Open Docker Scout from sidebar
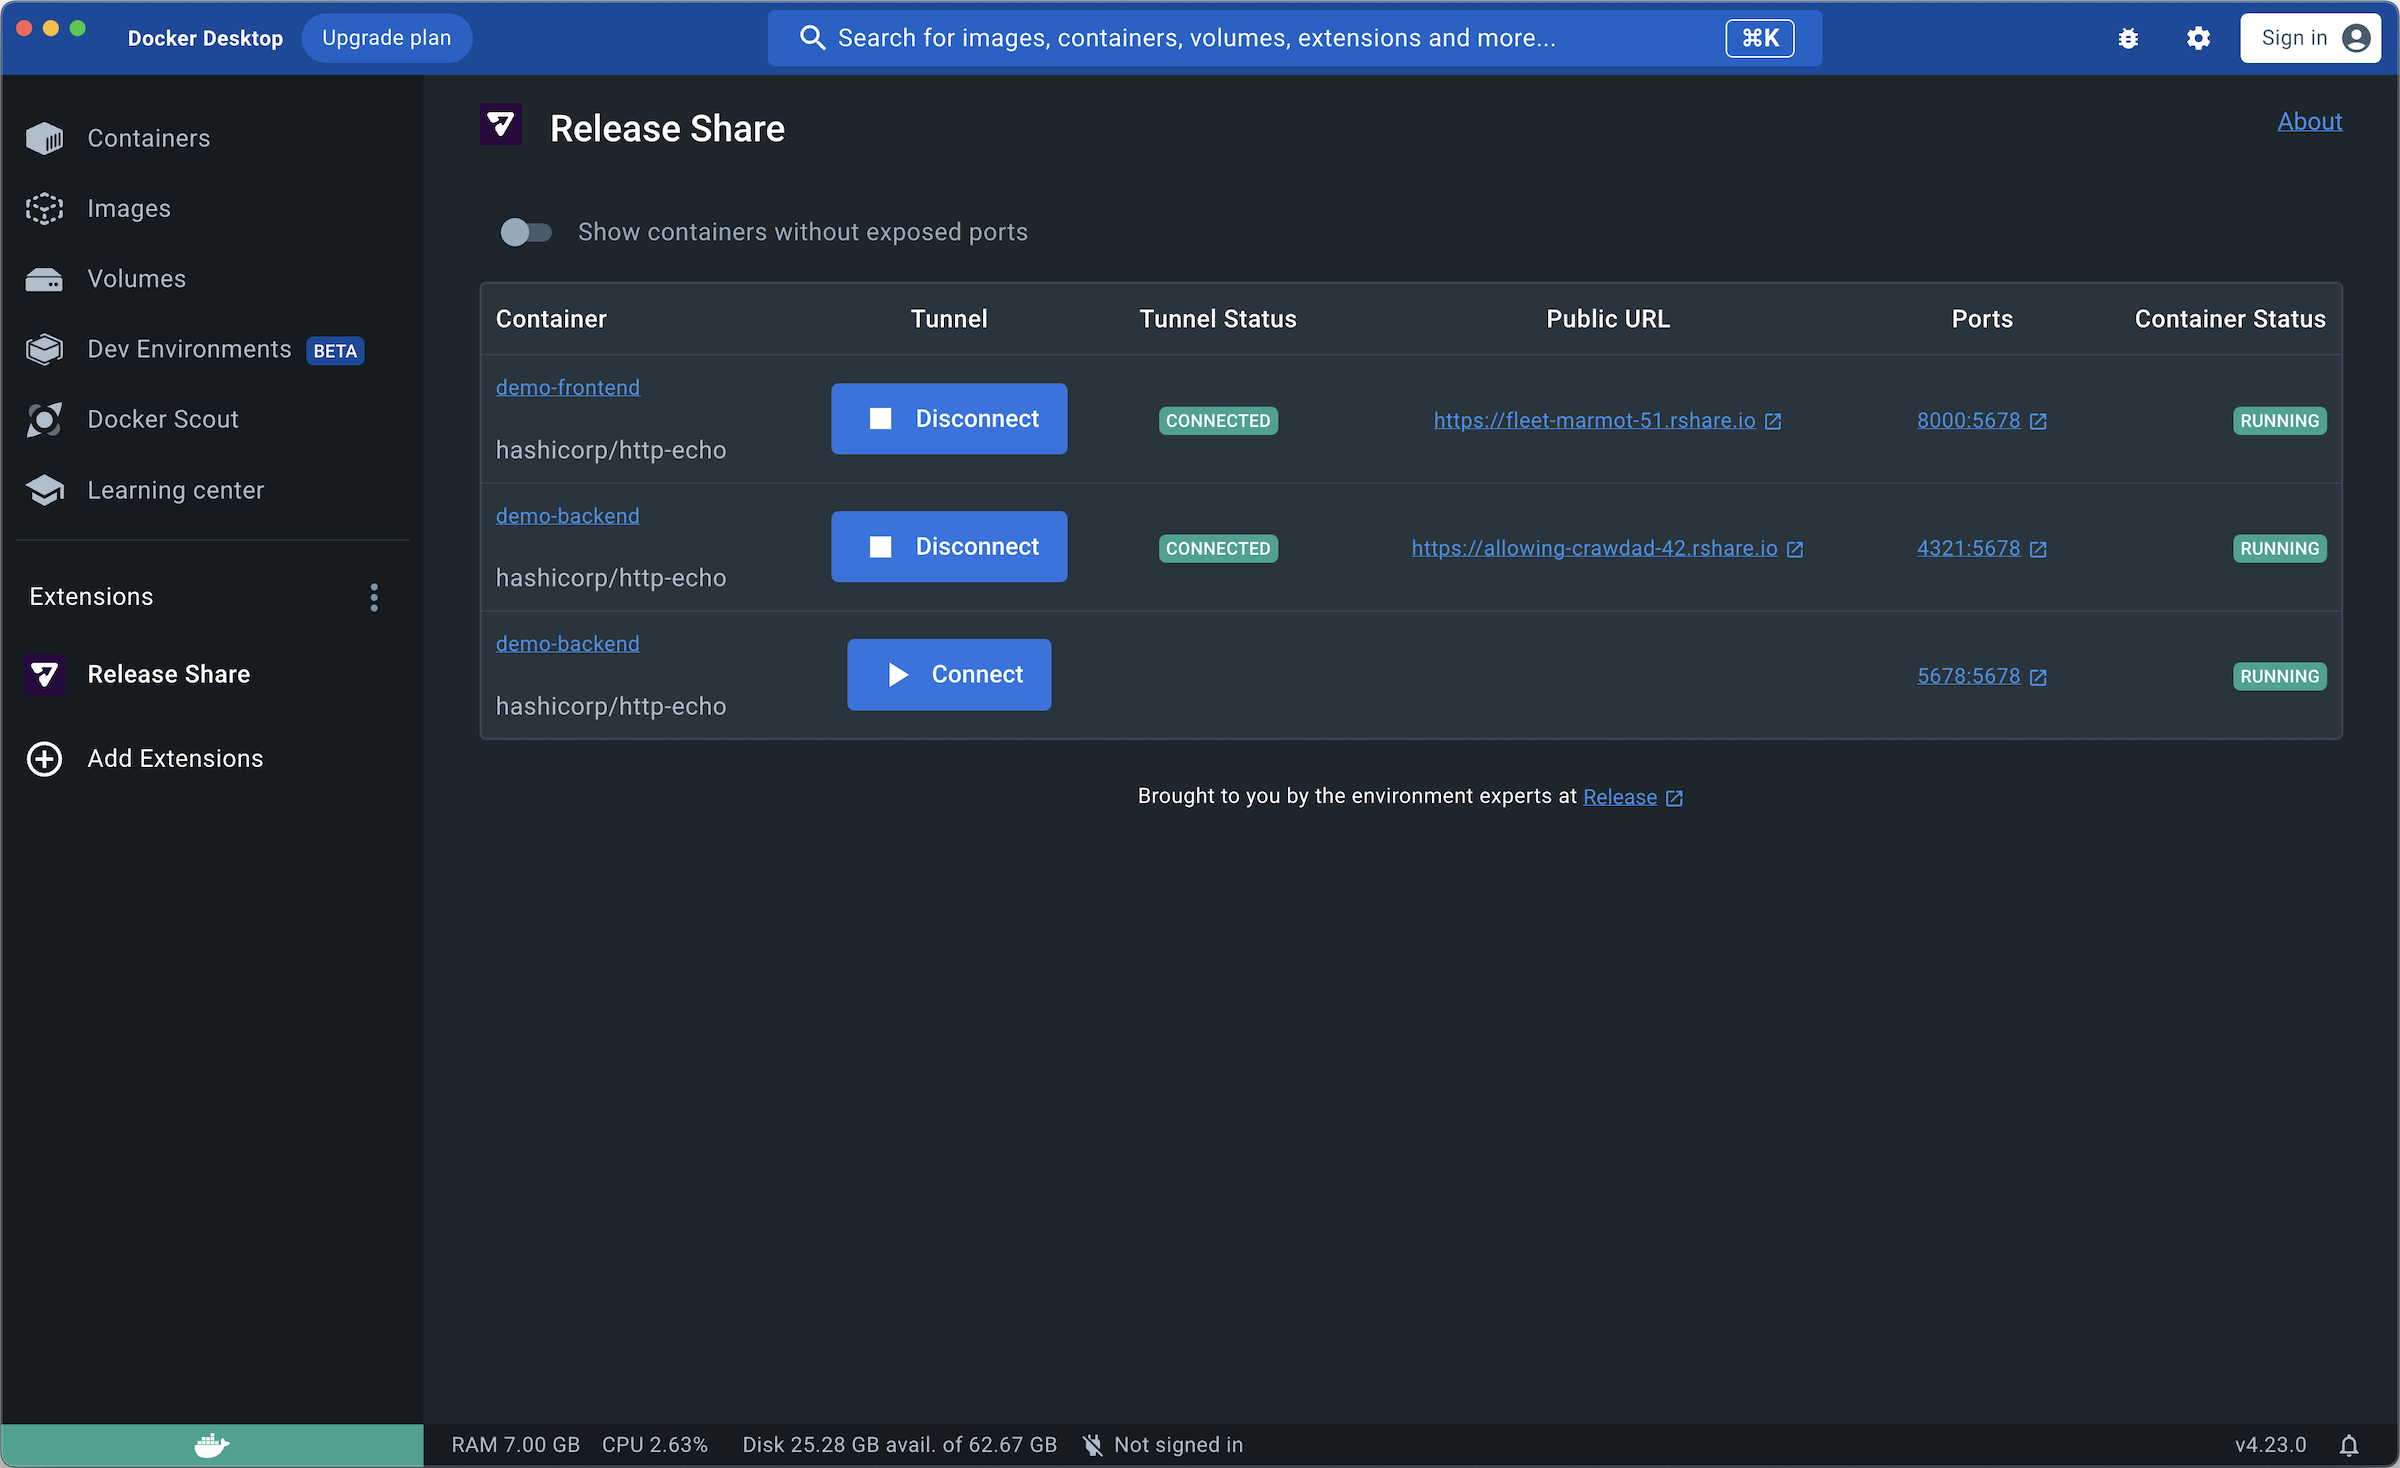Viewport: 2400px width, 1468px height. [x=162, y=420]
